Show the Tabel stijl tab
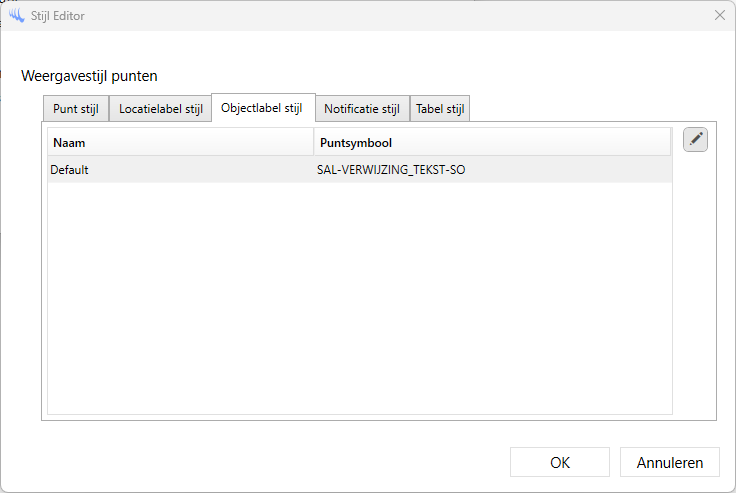 [x=440, y=109]
